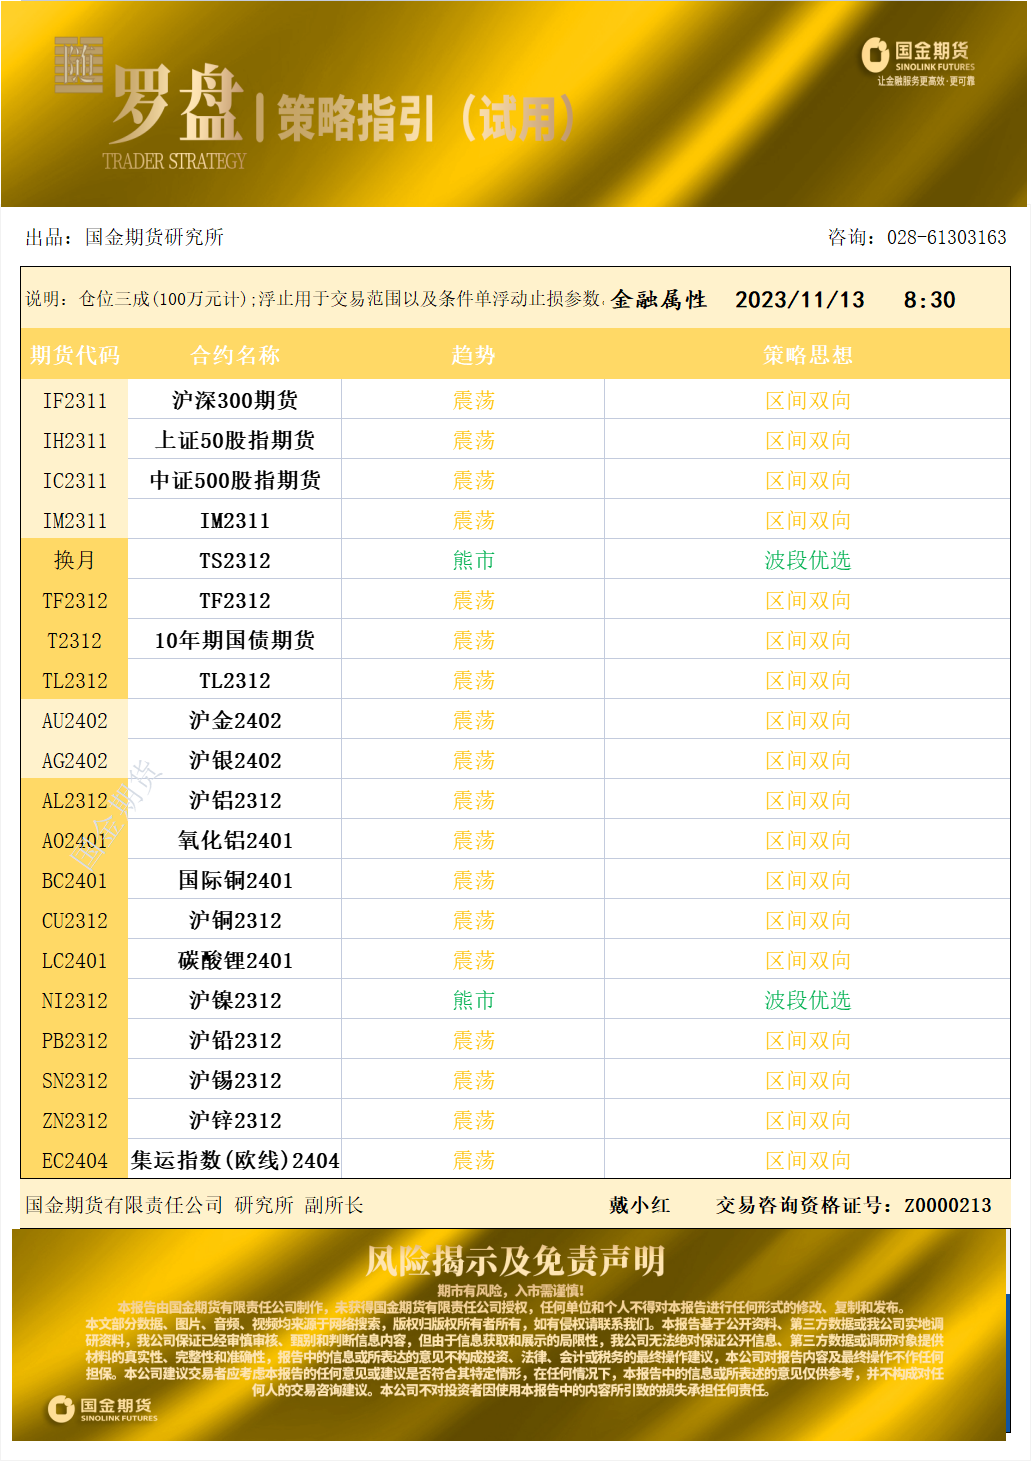Click the PB2312 code cell

pyautogui.click(x=75, y=1040)
